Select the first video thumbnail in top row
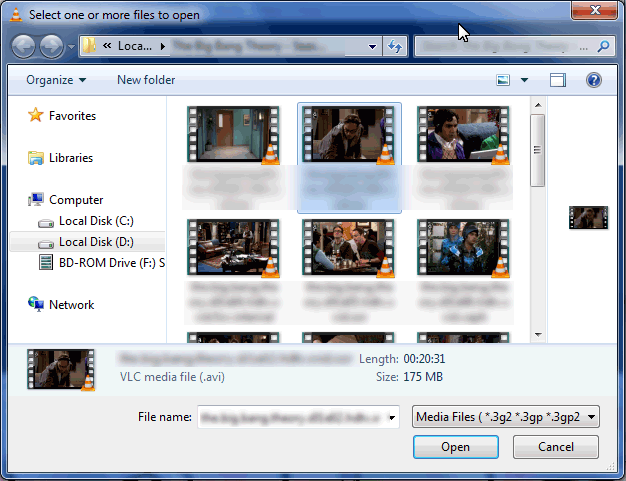This screenshot has width=626, height=481. tap(235, 134)
